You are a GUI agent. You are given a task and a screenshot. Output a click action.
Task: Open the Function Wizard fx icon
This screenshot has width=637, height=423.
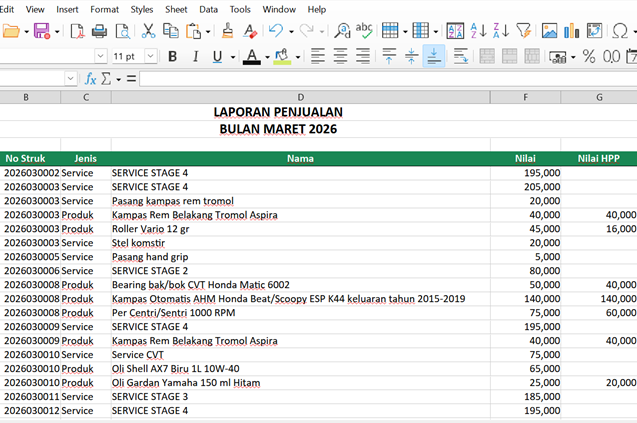[x=91, y=78]
